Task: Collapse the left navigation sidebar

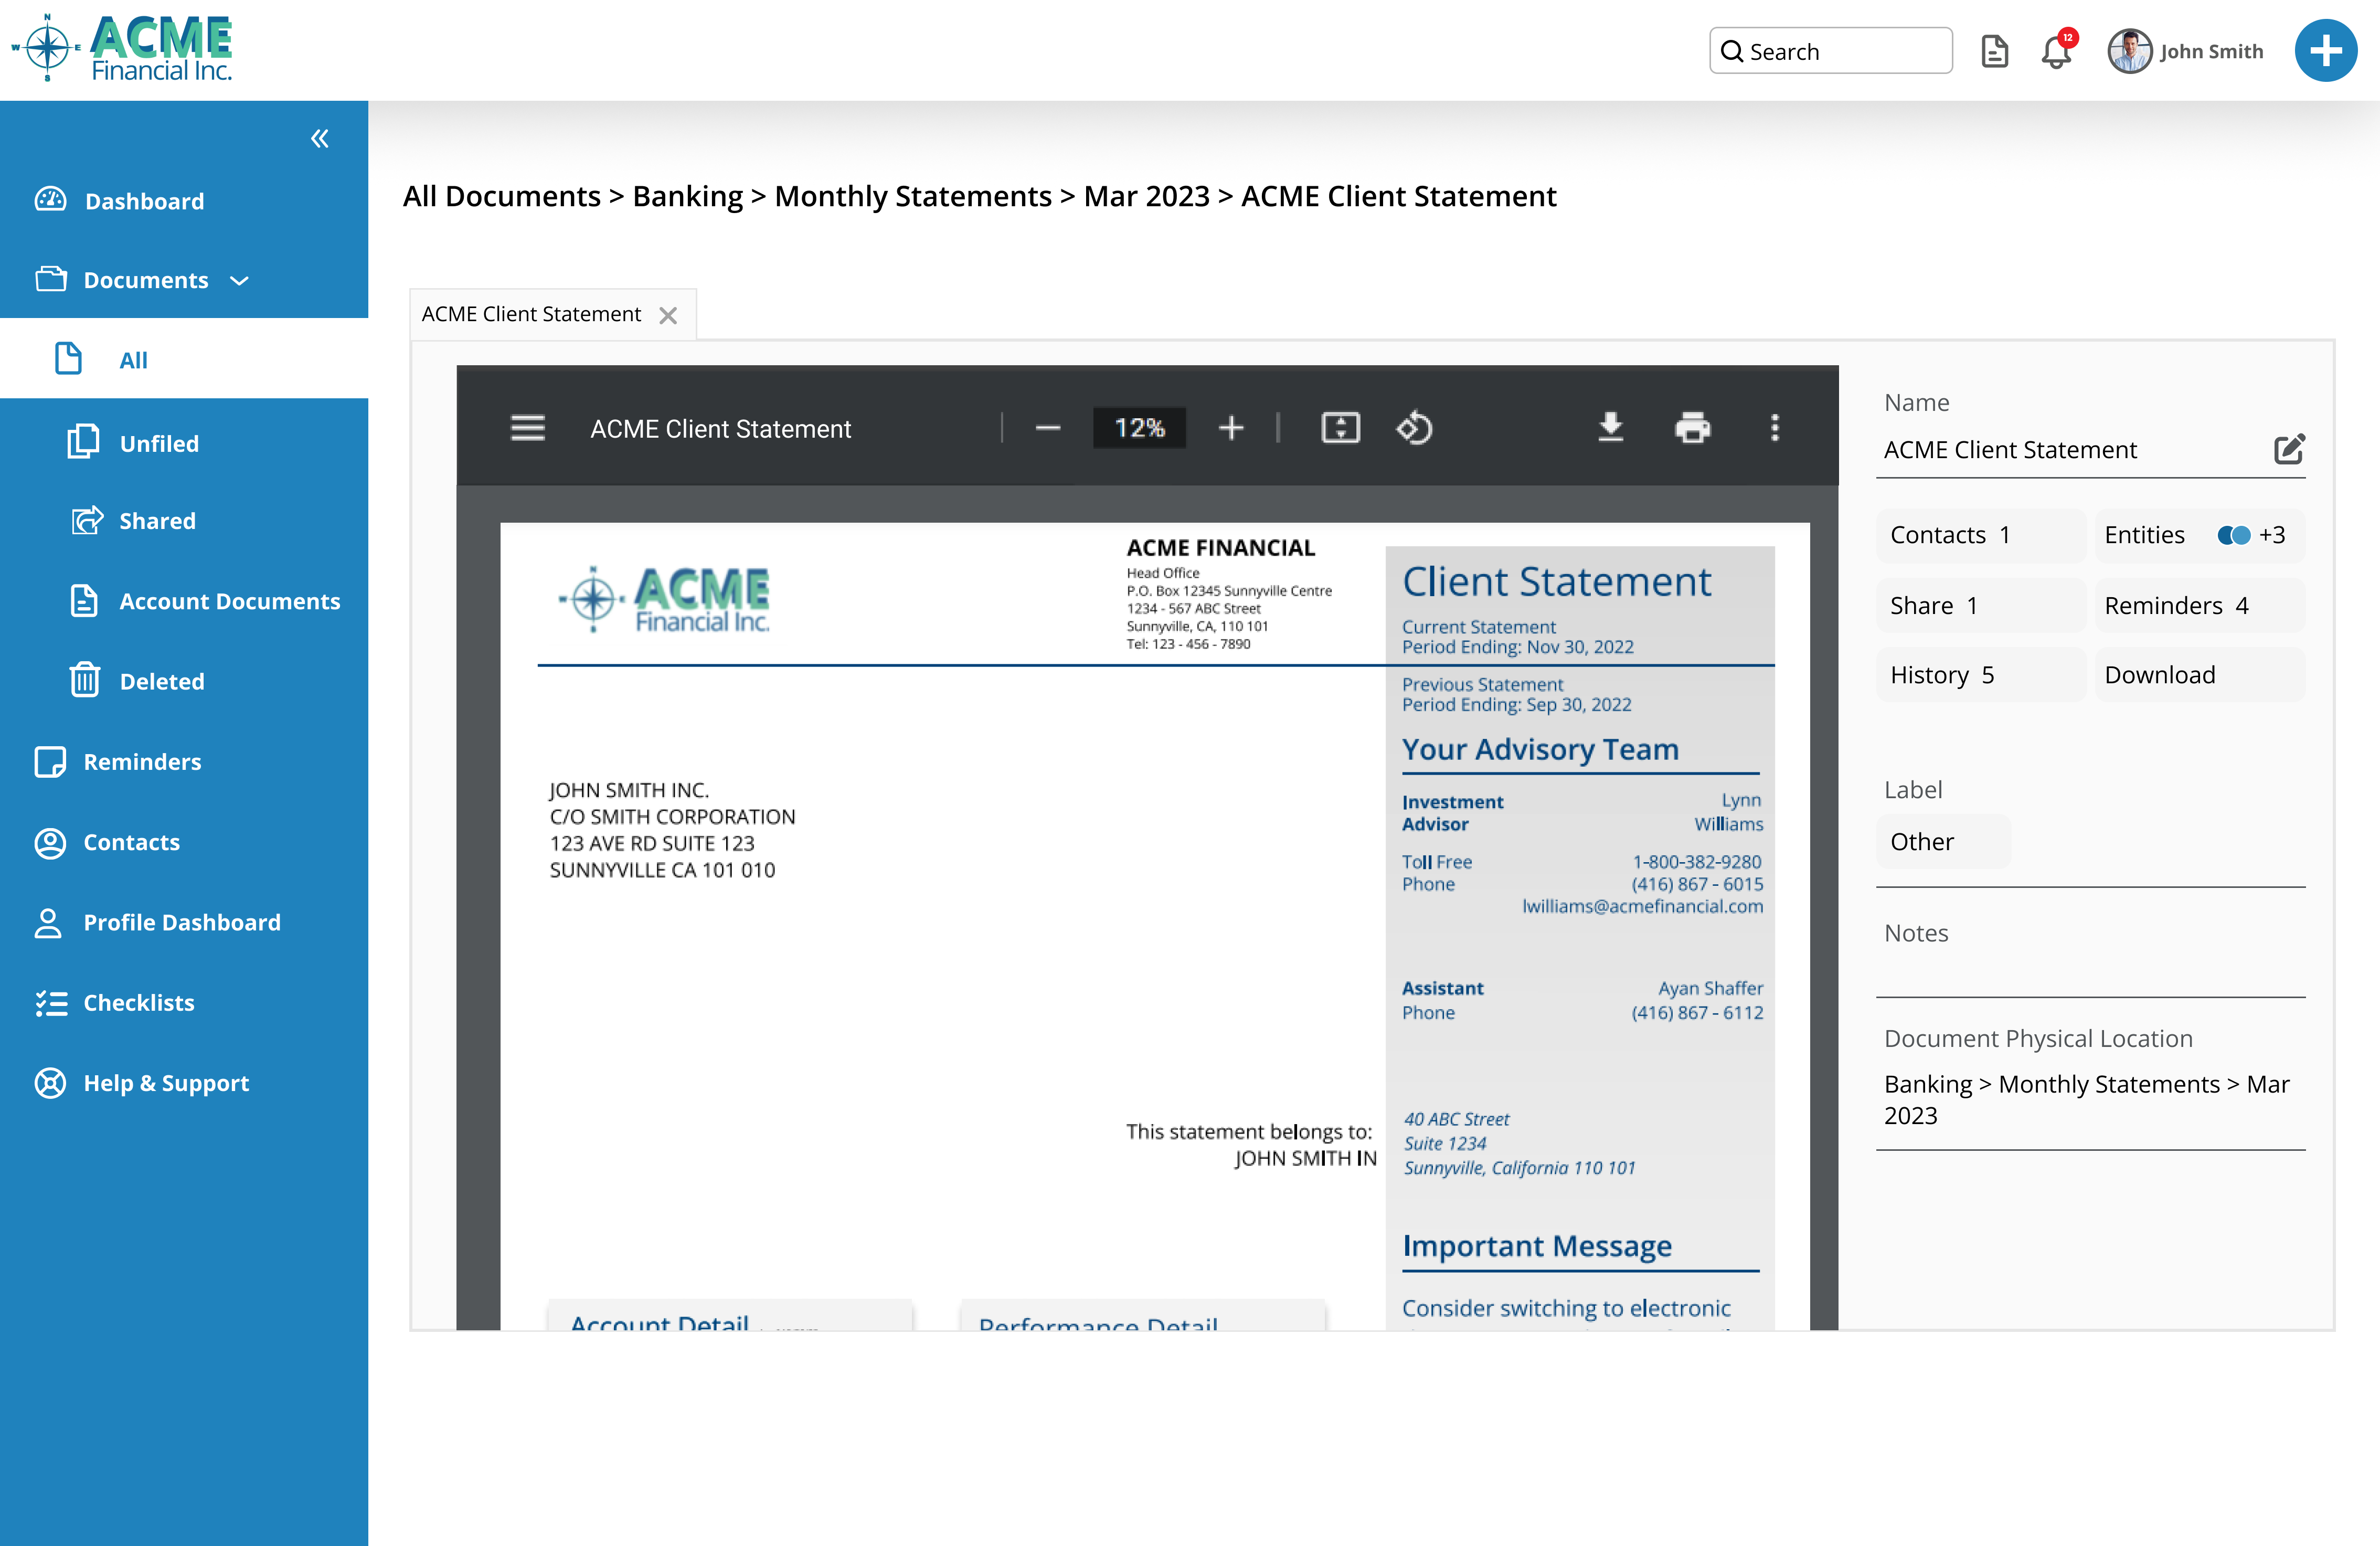Action: [319, 139]
